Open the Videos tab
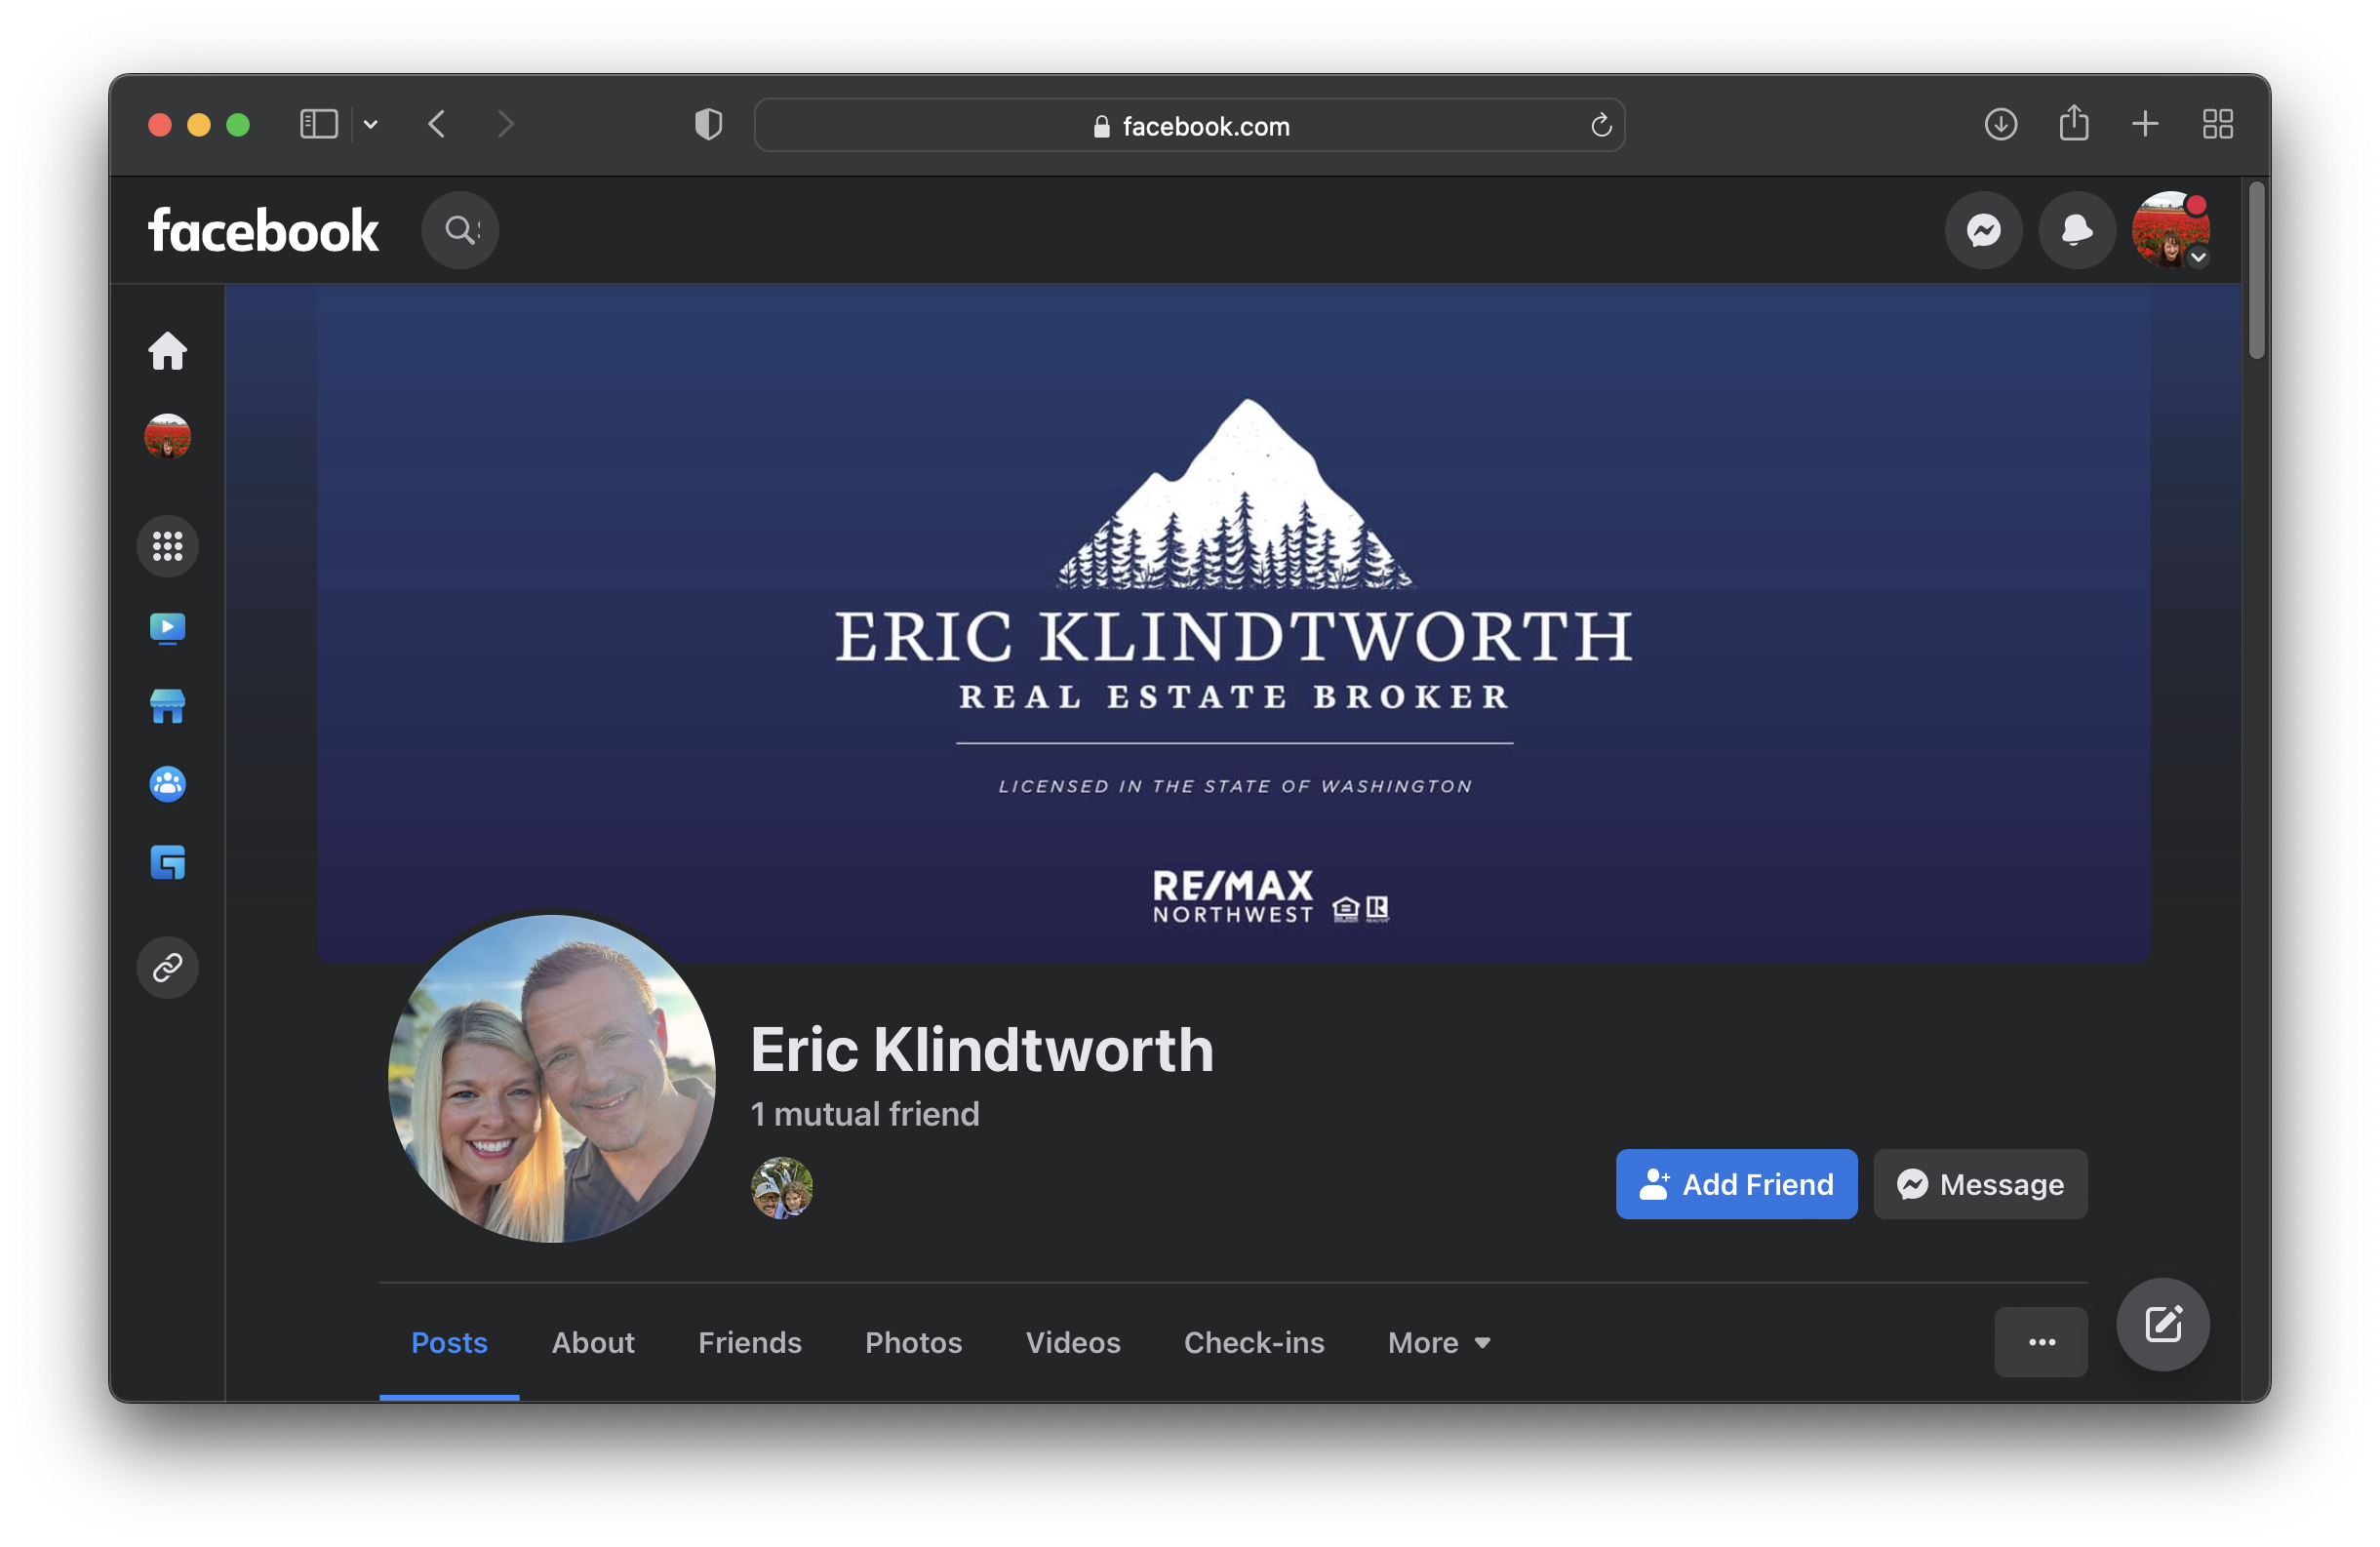Image resolution: width=2380 pixels, height=1547 pixels. [x=1073, y=1342]
